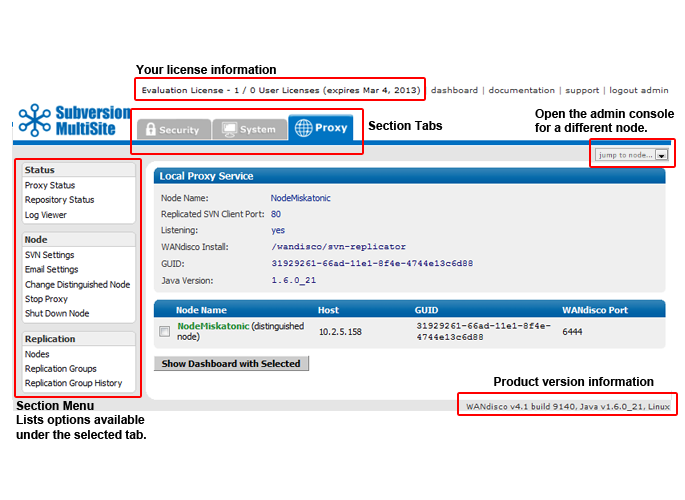Switch to the Security tab
The height and width of the screenshot is (500, 685).
pos(174,129)
